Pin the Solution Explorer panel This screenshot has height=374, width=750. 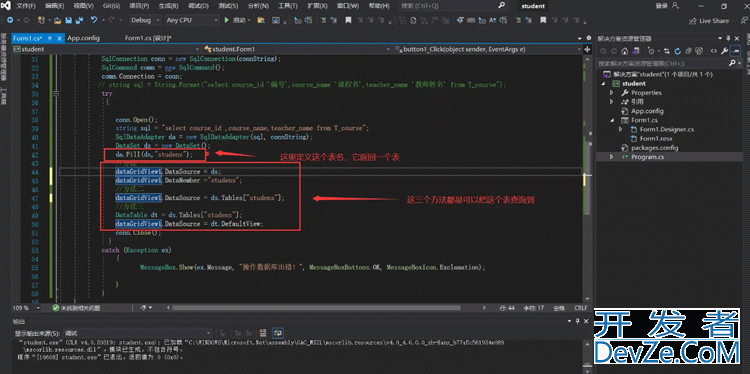(728, 39)
